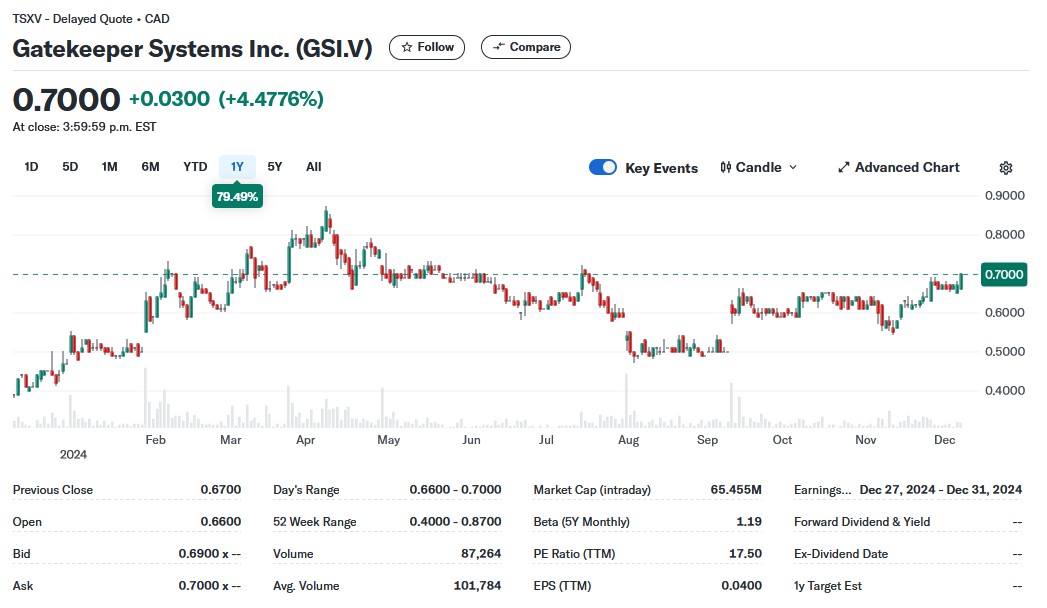Screen dimensions: 1047x608
Task: Click the 2024 year label below chart
Action: (73, 454)
